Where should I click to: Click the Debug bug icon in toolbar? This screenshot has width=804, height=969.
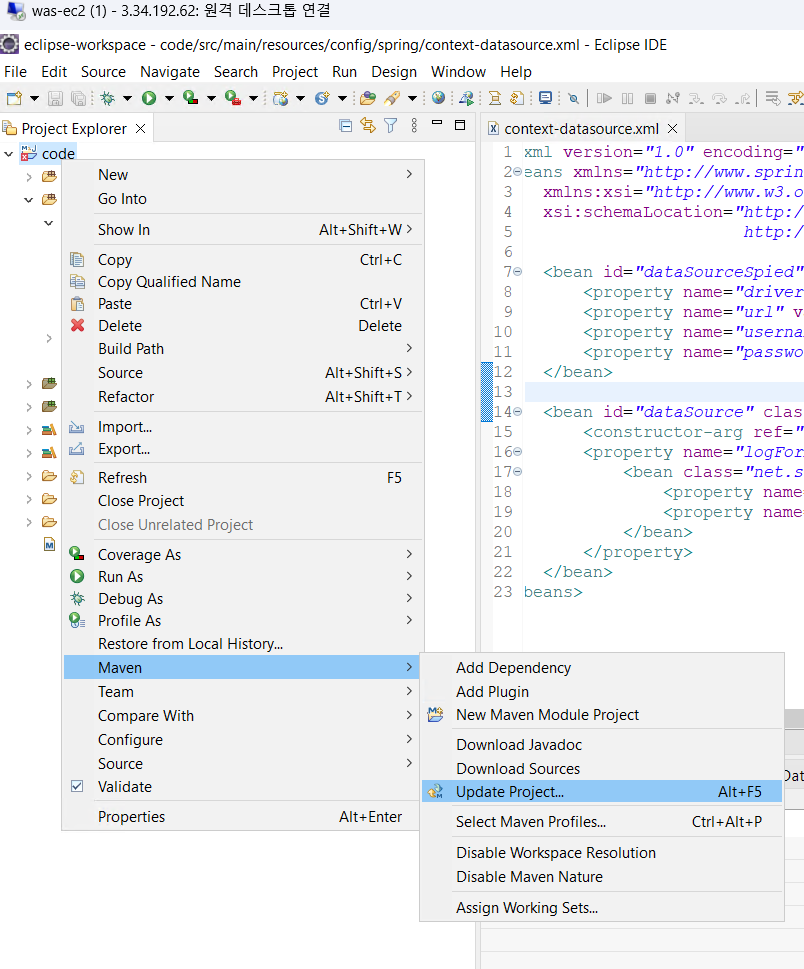coord(108,98)
